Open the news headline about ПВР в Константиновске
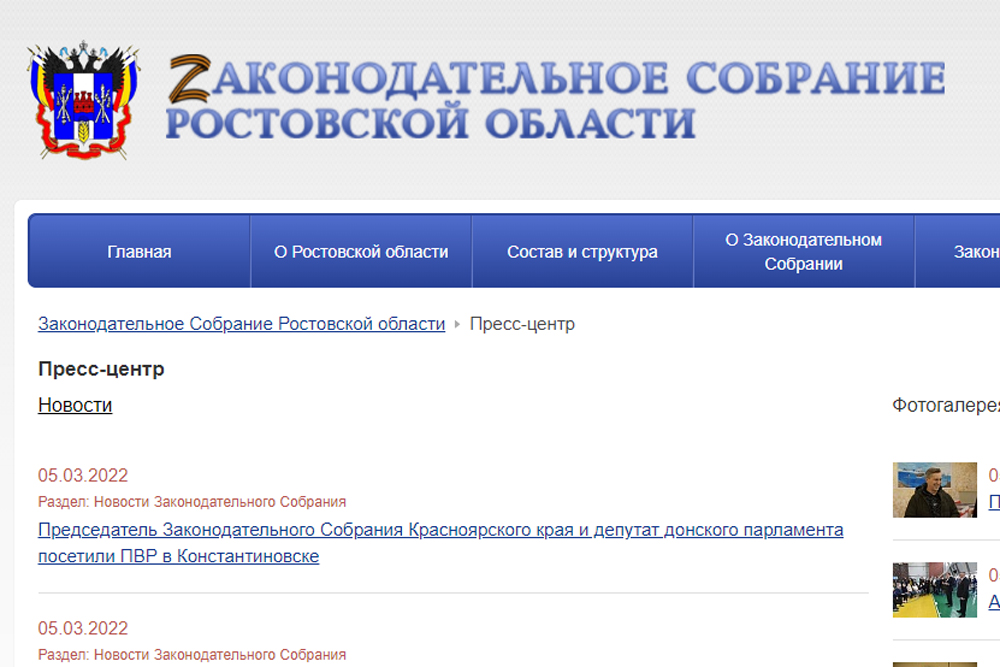This screenshot has width=1000, height=667. point(440,542)
